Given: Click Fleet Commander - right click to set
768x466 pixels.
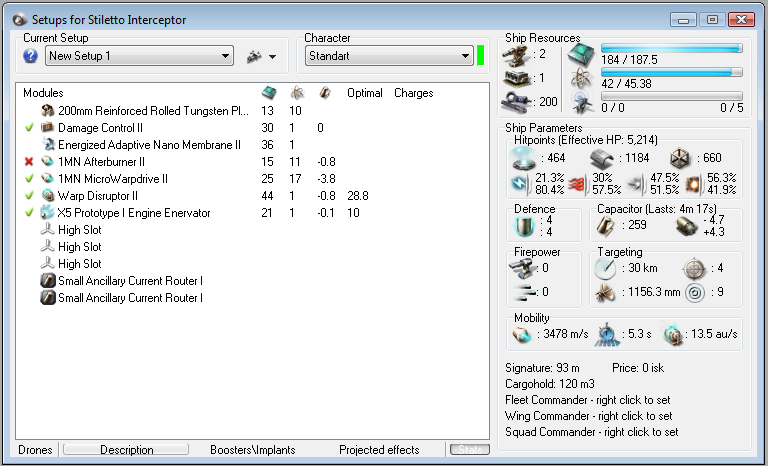Looking at the screenshot, I should coord(588,400).
